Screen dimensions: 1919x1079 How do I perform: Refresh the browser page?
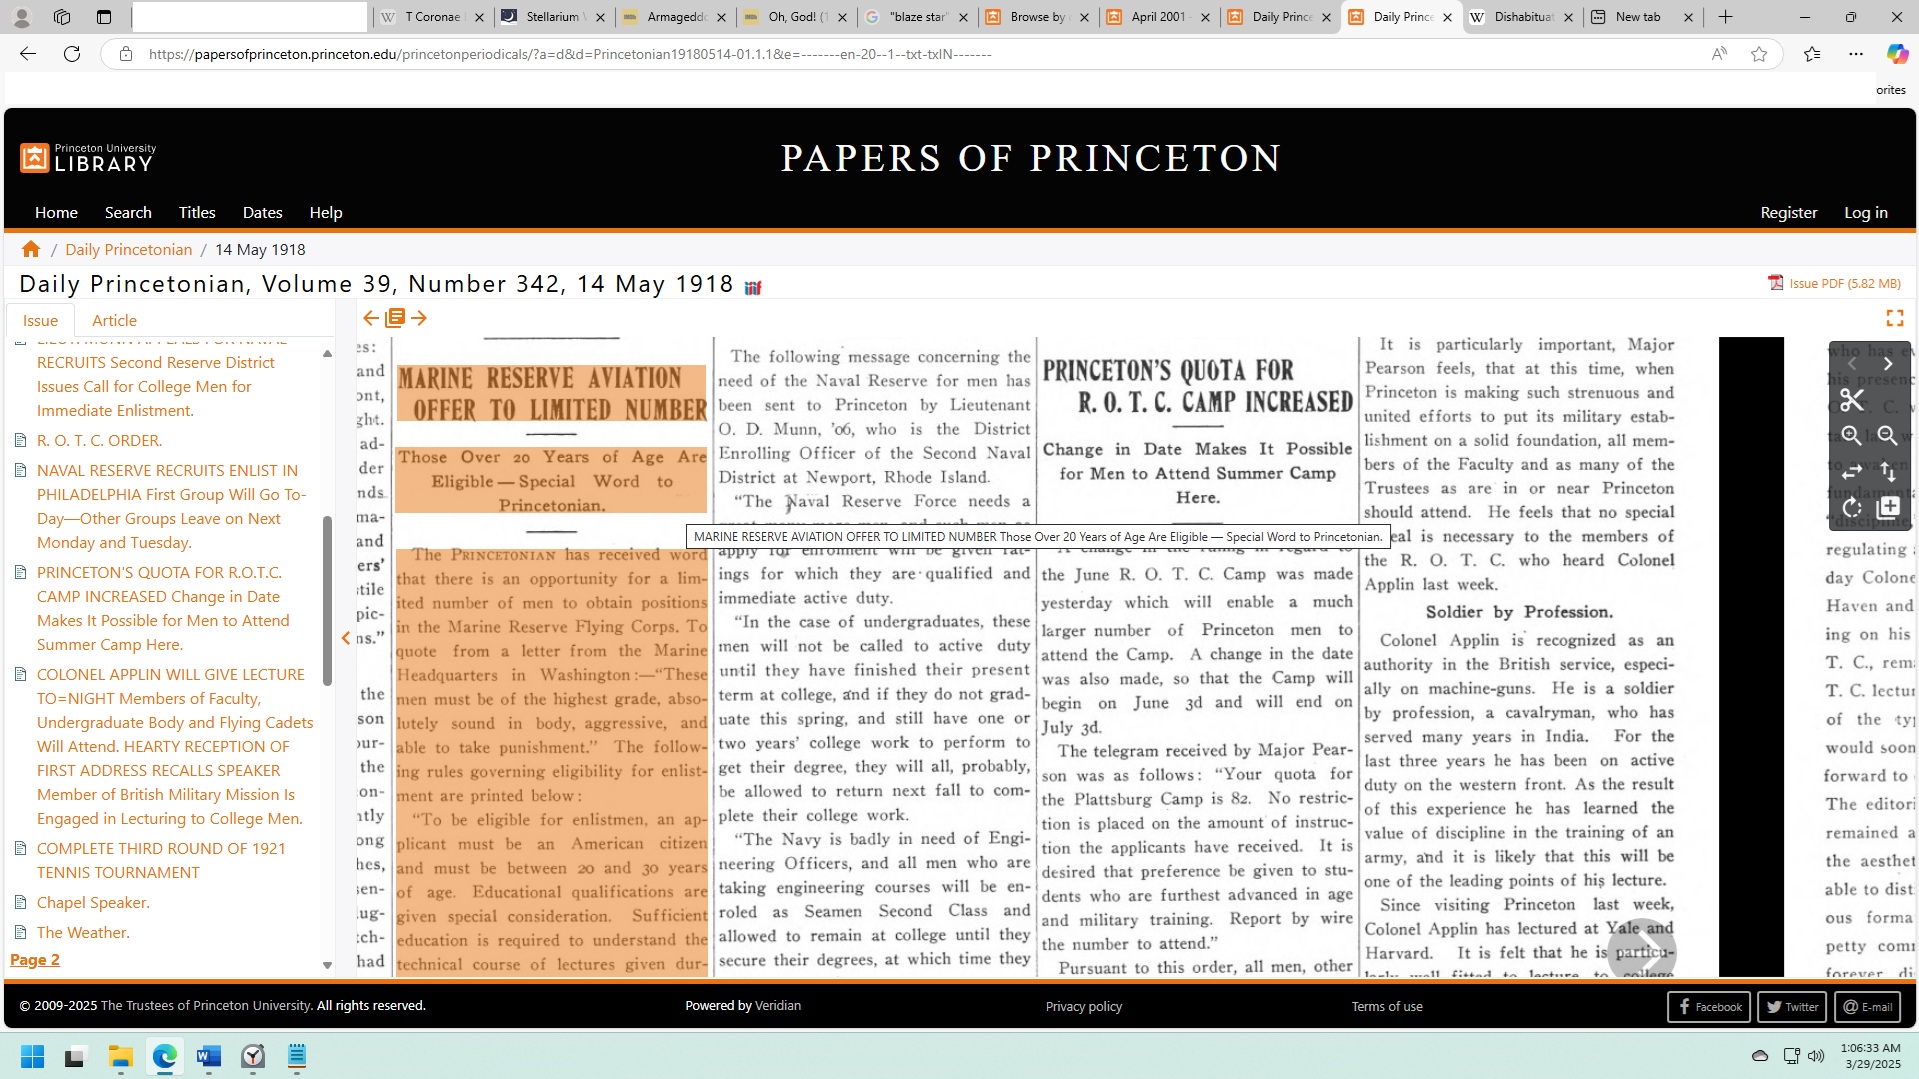[x=71, y=54]
